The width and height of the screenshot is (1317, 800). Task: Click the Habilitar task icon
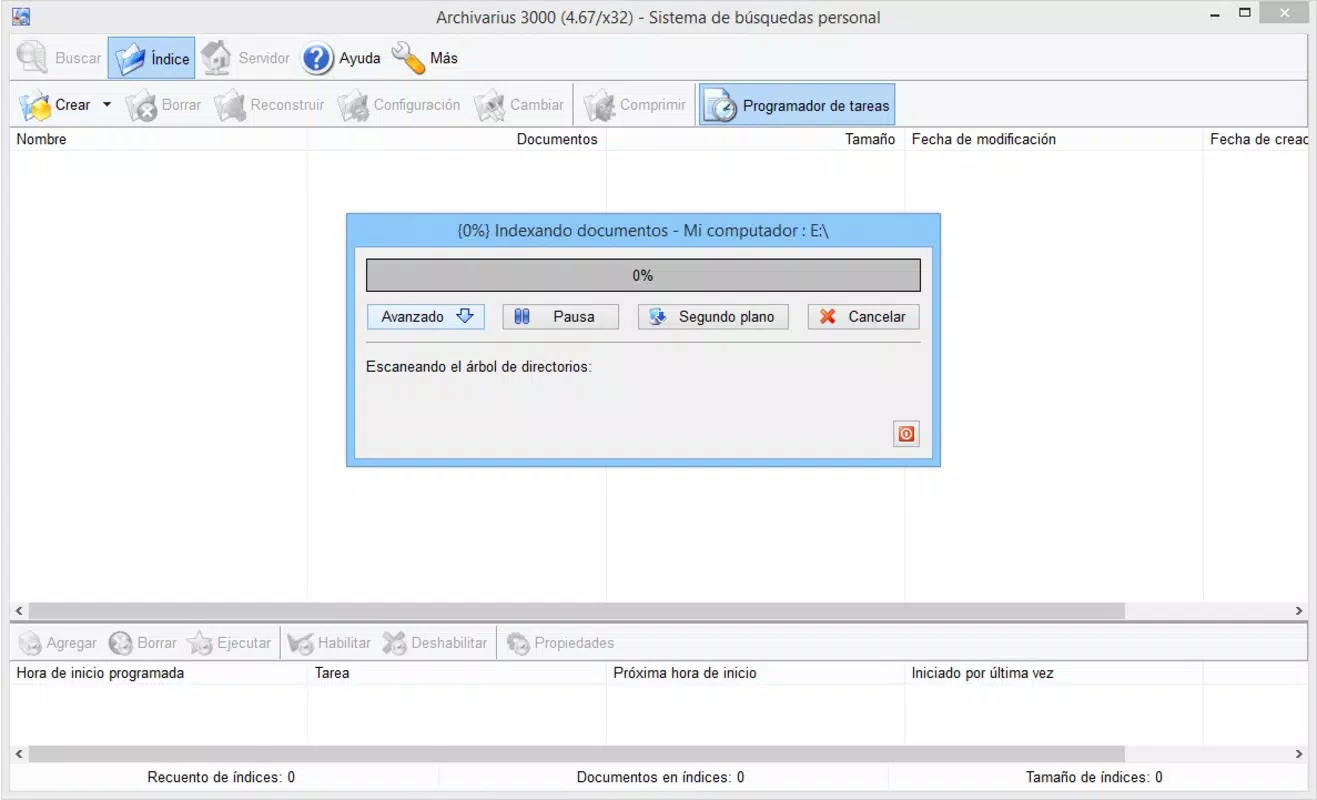pos(300,643)
